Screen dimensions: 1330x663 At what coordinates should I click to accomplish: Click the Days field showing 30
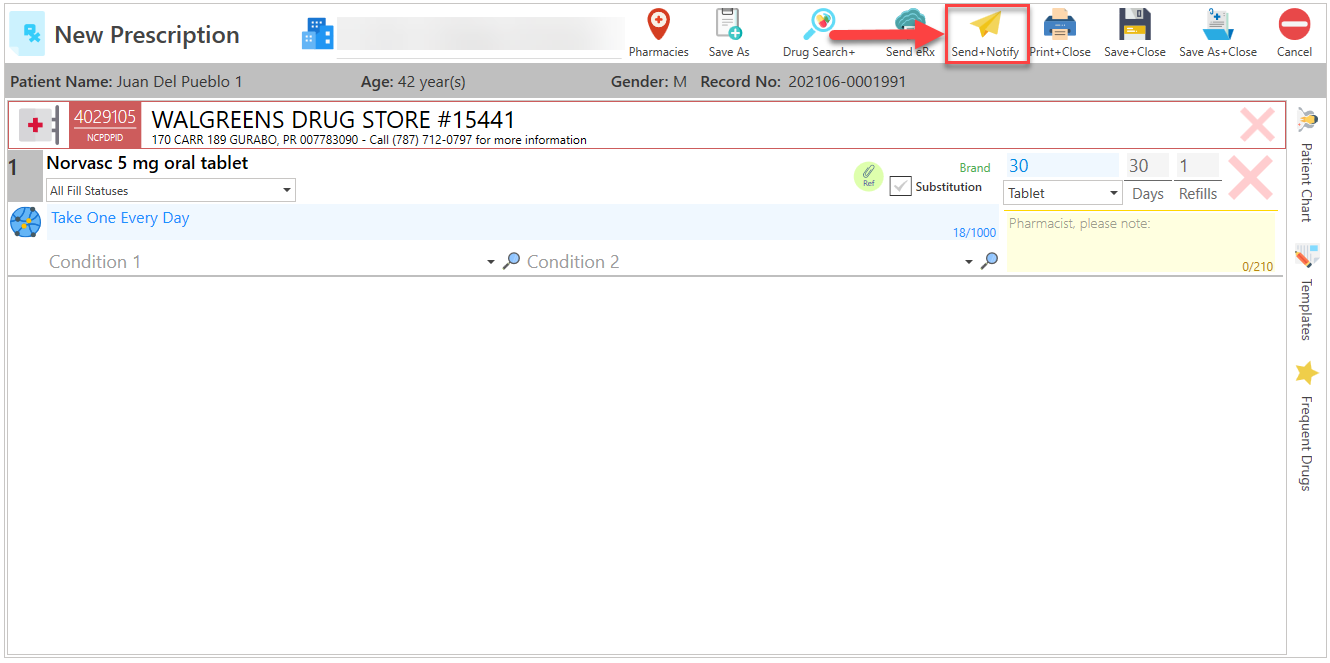[x=1147, y=166]
